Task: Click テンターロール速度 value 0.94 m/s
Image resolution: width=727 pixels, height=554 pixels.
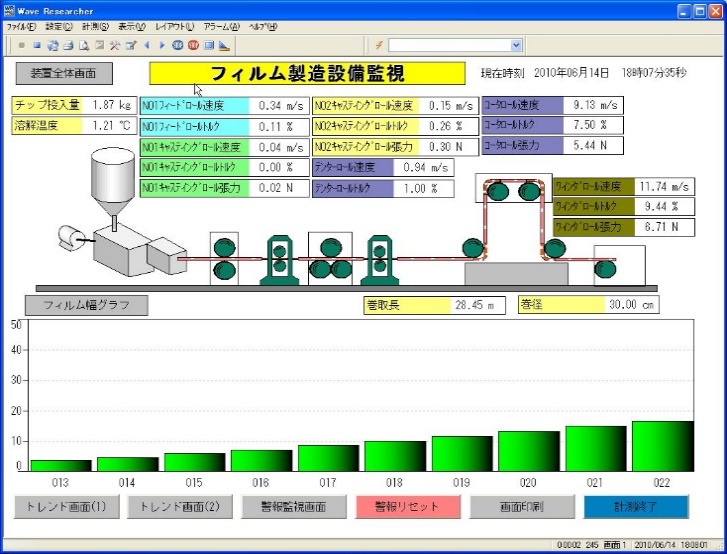Action: (426, 167)
